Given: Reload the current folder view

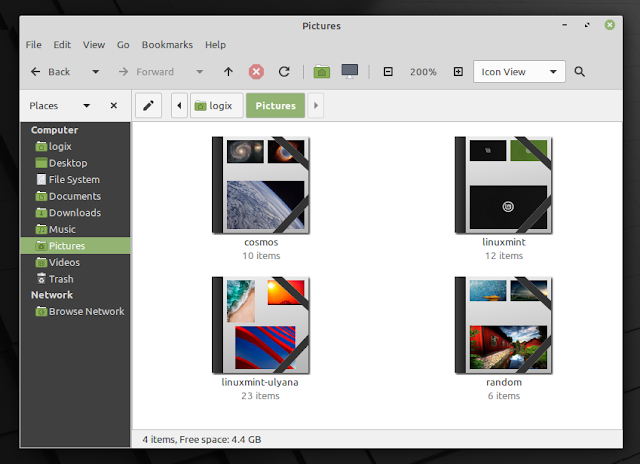Looking at the screenshot, I should click(x=284, y=72).
